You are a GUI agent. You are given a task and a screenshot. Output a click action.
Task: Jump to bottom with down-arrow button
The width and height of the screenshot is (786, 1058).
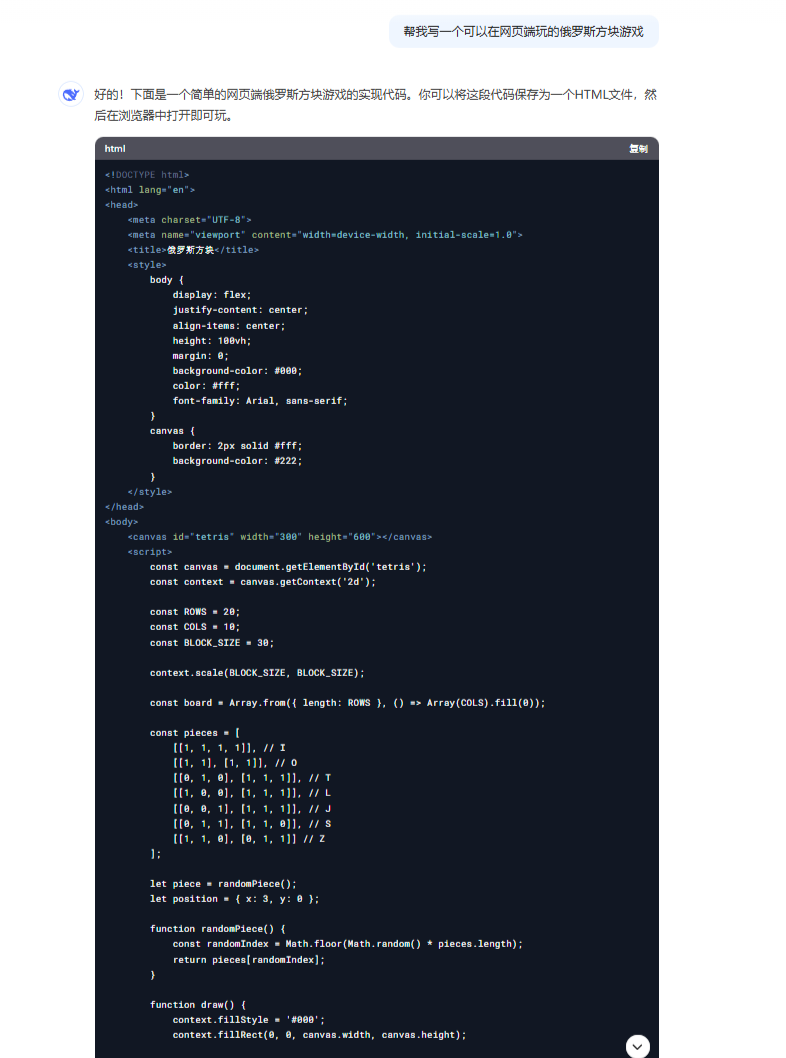tap(638, 1047)
